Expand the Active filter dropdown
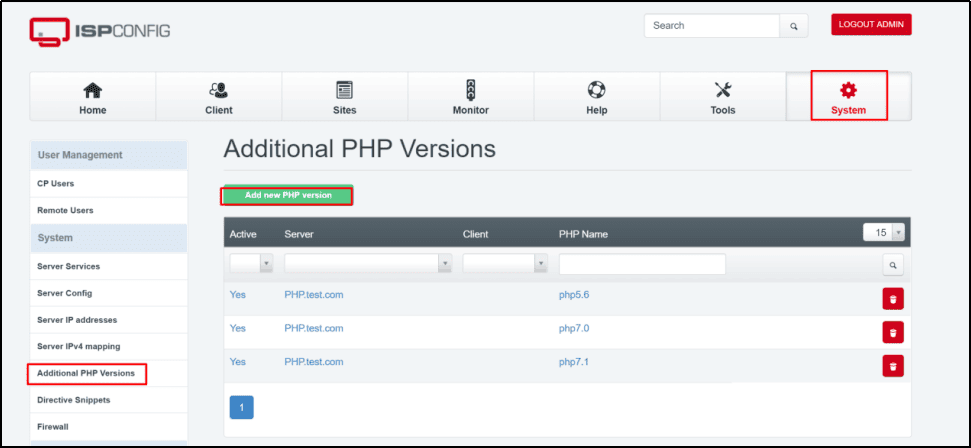This screenshot has height=448, width=971. click(x=251, y=263)
